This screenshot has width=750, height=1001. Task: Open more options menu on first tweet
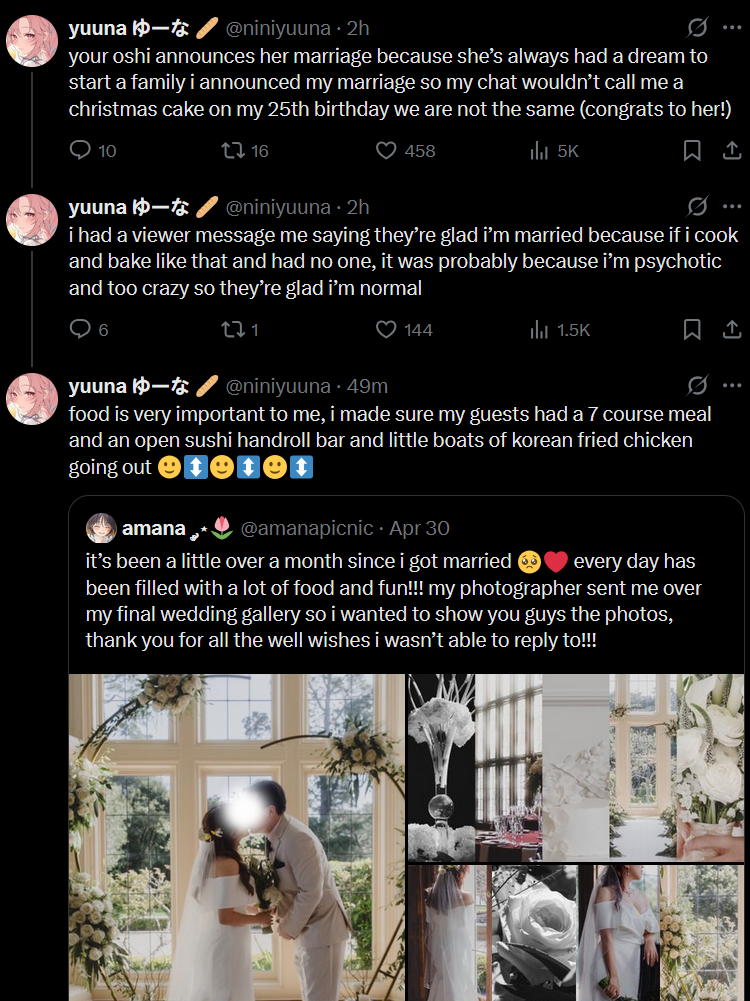click(x=732, y=28)
